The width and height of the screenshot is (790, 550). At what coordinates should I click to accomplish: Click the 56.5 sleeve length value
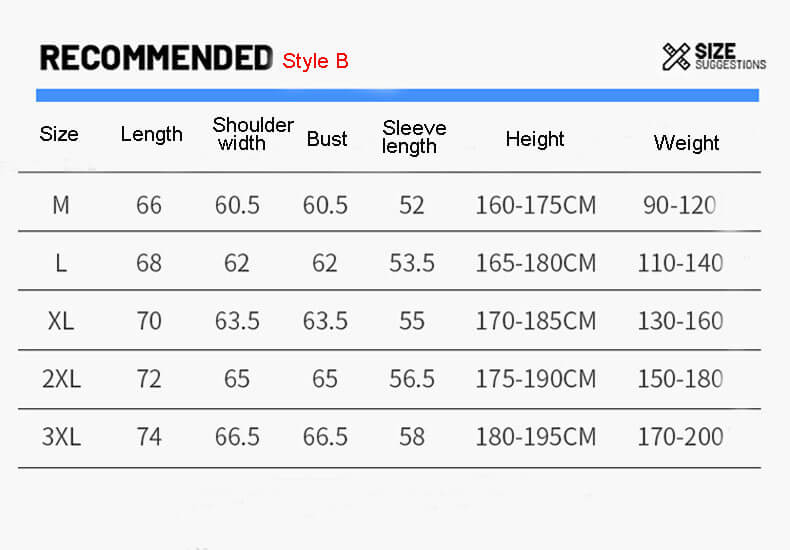click(412, 379)
